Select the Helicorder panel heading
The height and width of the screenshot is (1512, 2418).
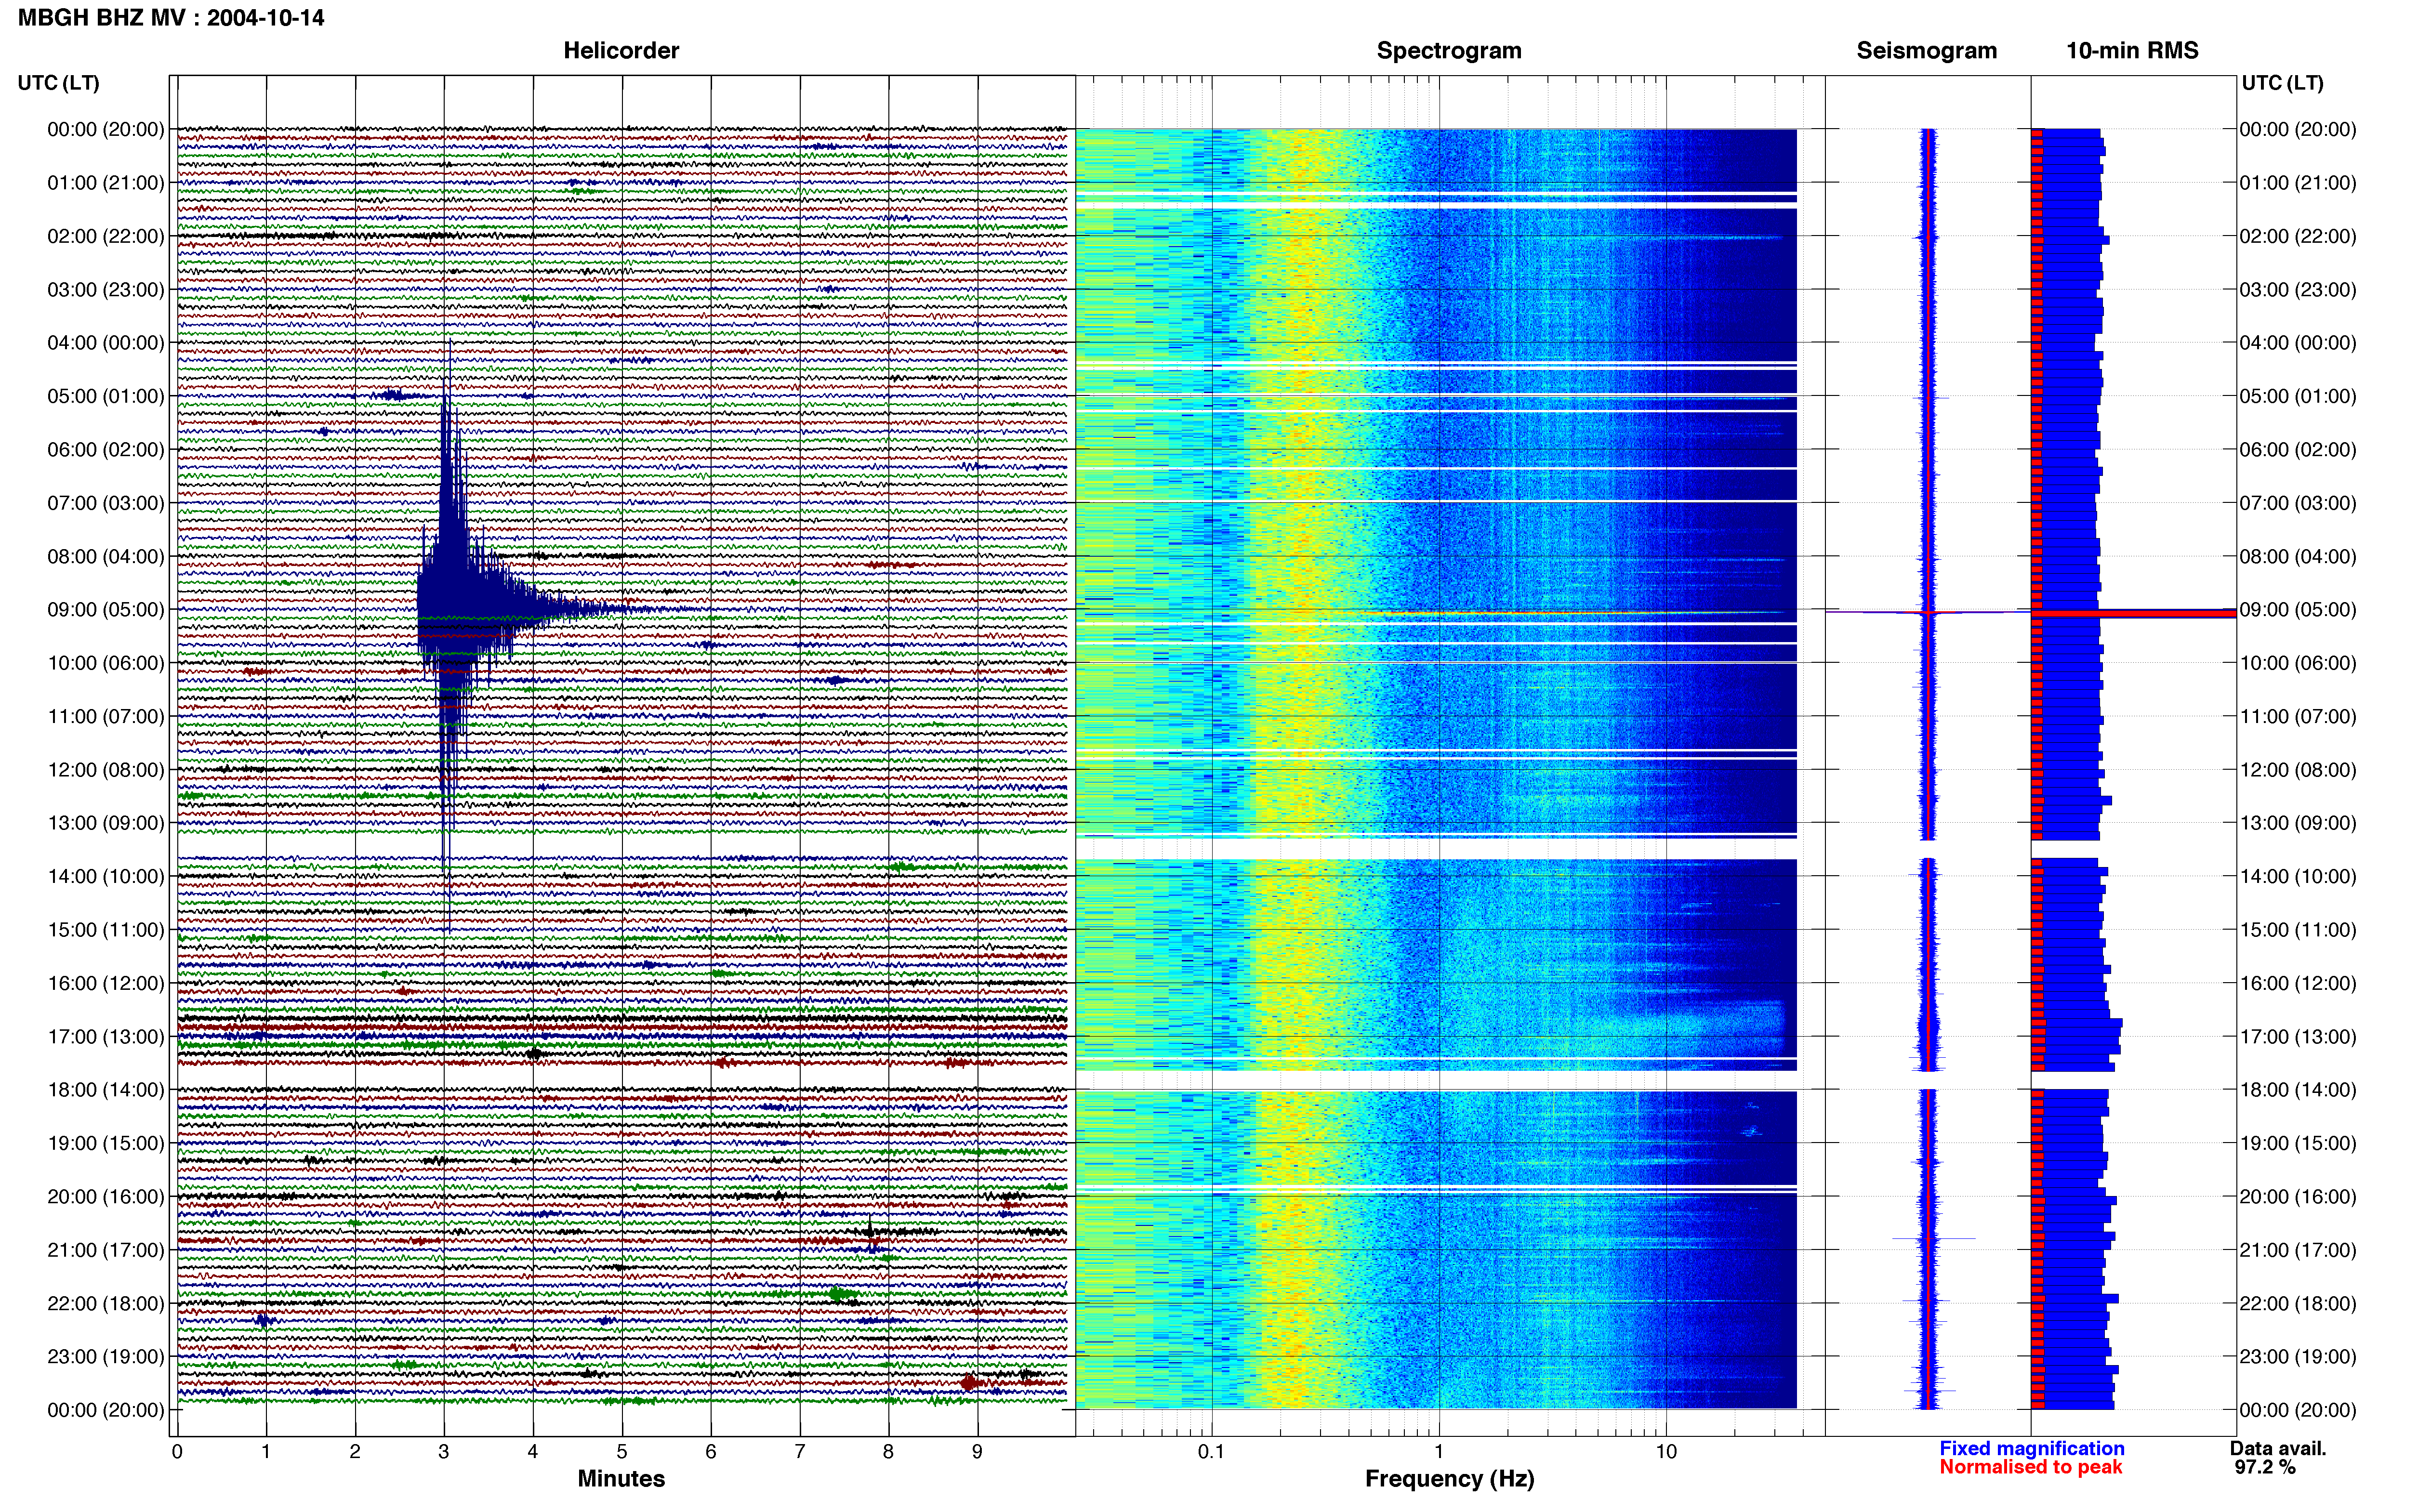pos(621,51)
